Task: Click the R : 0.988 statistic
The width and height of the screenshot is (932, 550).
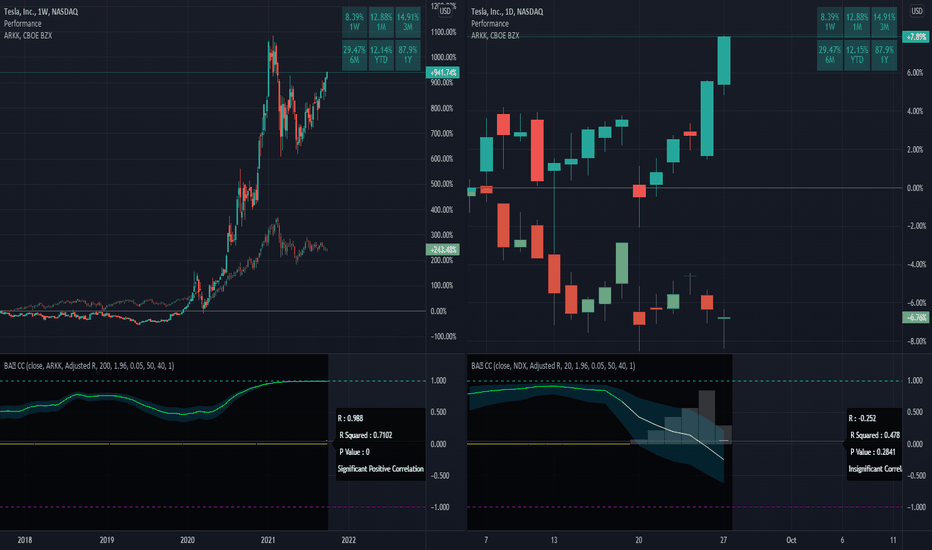Action: (x=351, y=418)
